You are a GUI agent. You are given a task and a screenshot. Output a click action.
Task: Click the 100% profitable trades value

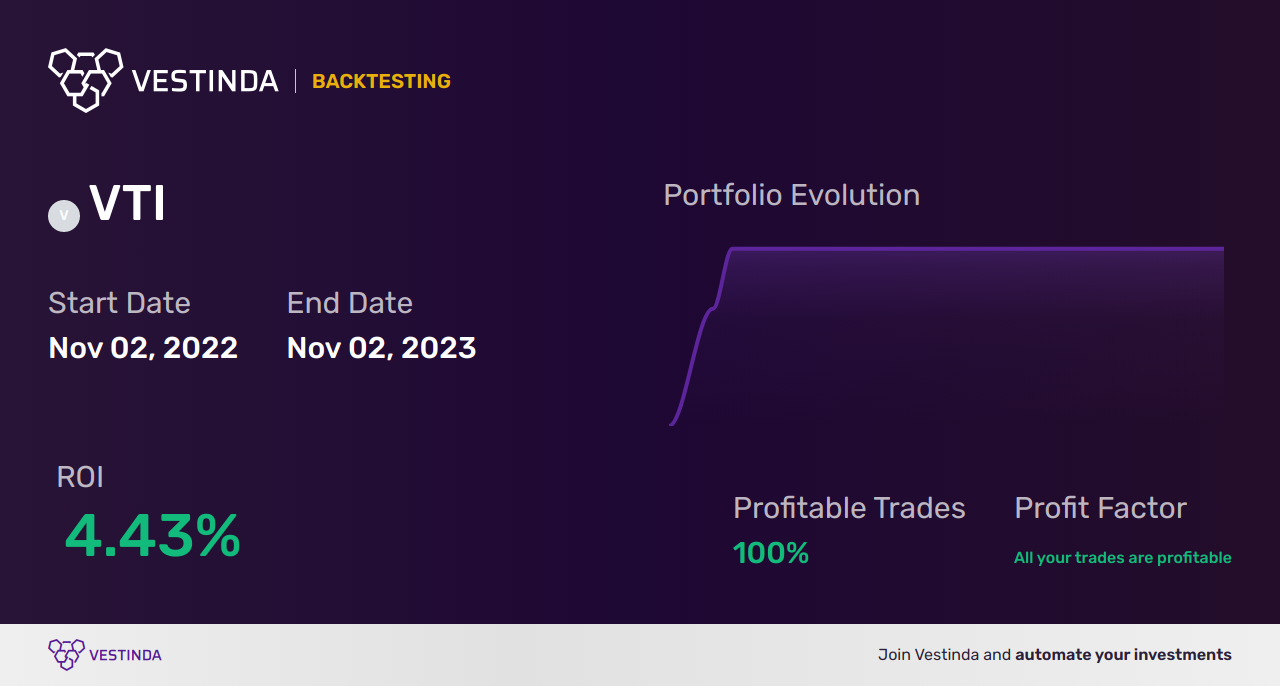click(771, 553)
